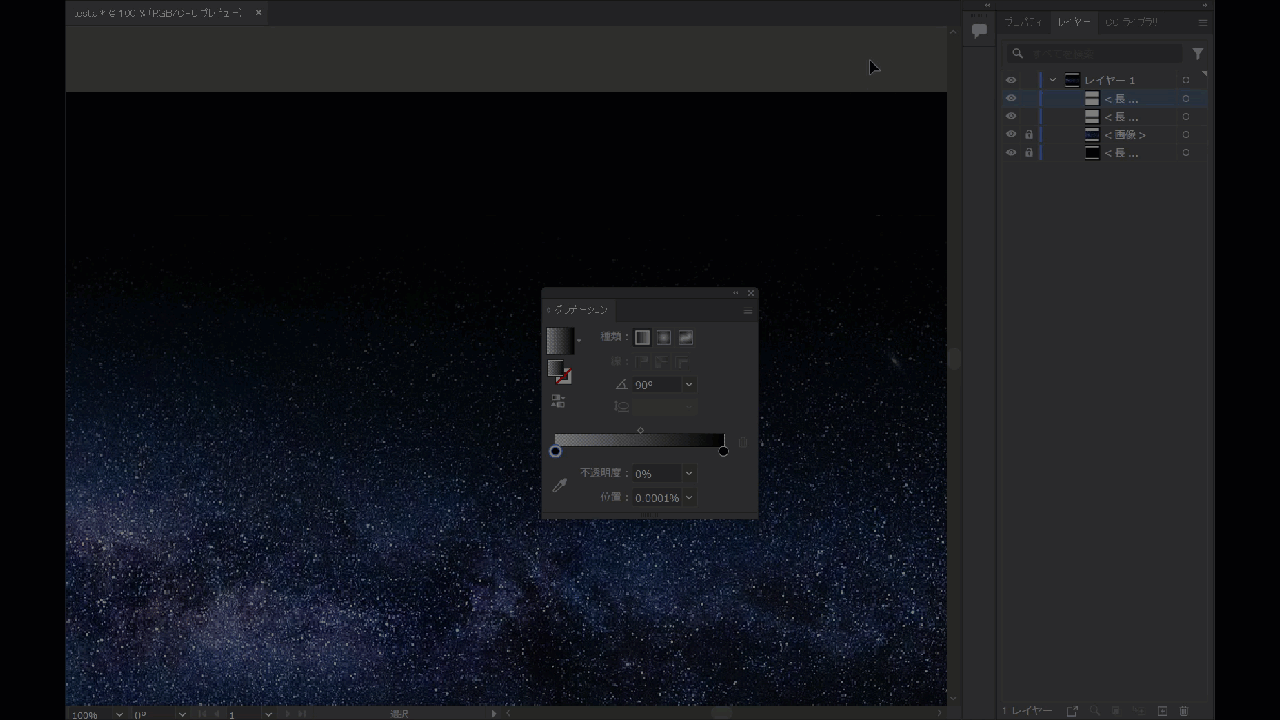Toggle visibility of the bottom rectangle layer
Screen dimensions: 1280x720
(x=1011, y=152)
